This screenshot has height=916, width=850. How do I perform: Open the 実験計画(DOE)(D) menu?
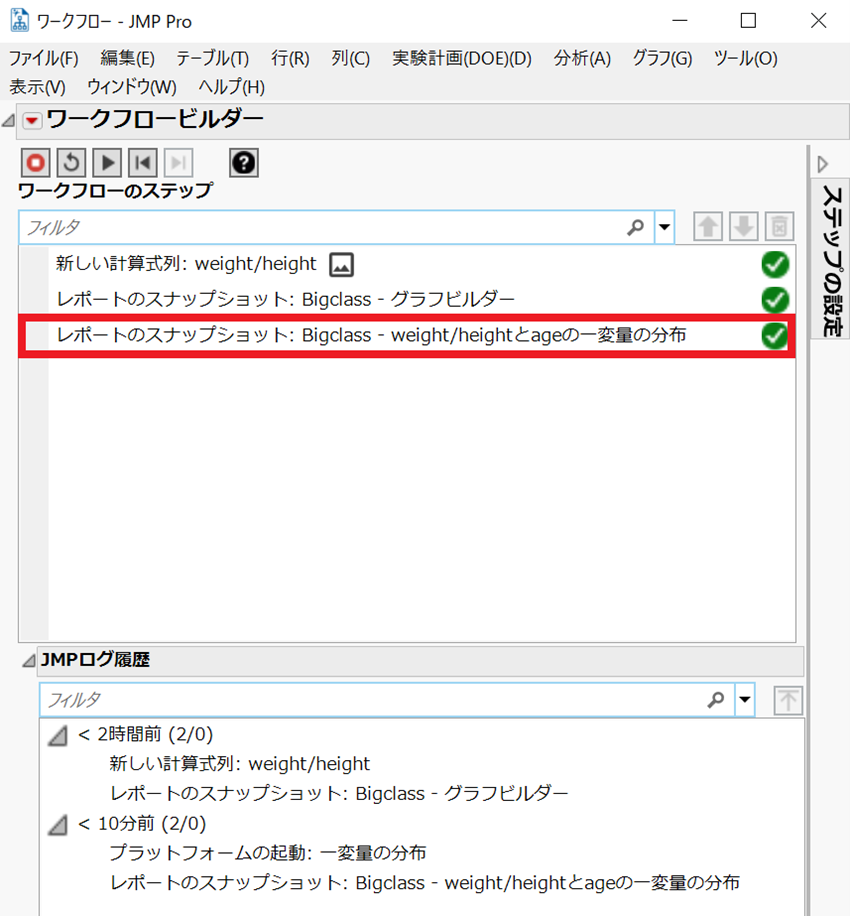[x=462, y=58]
